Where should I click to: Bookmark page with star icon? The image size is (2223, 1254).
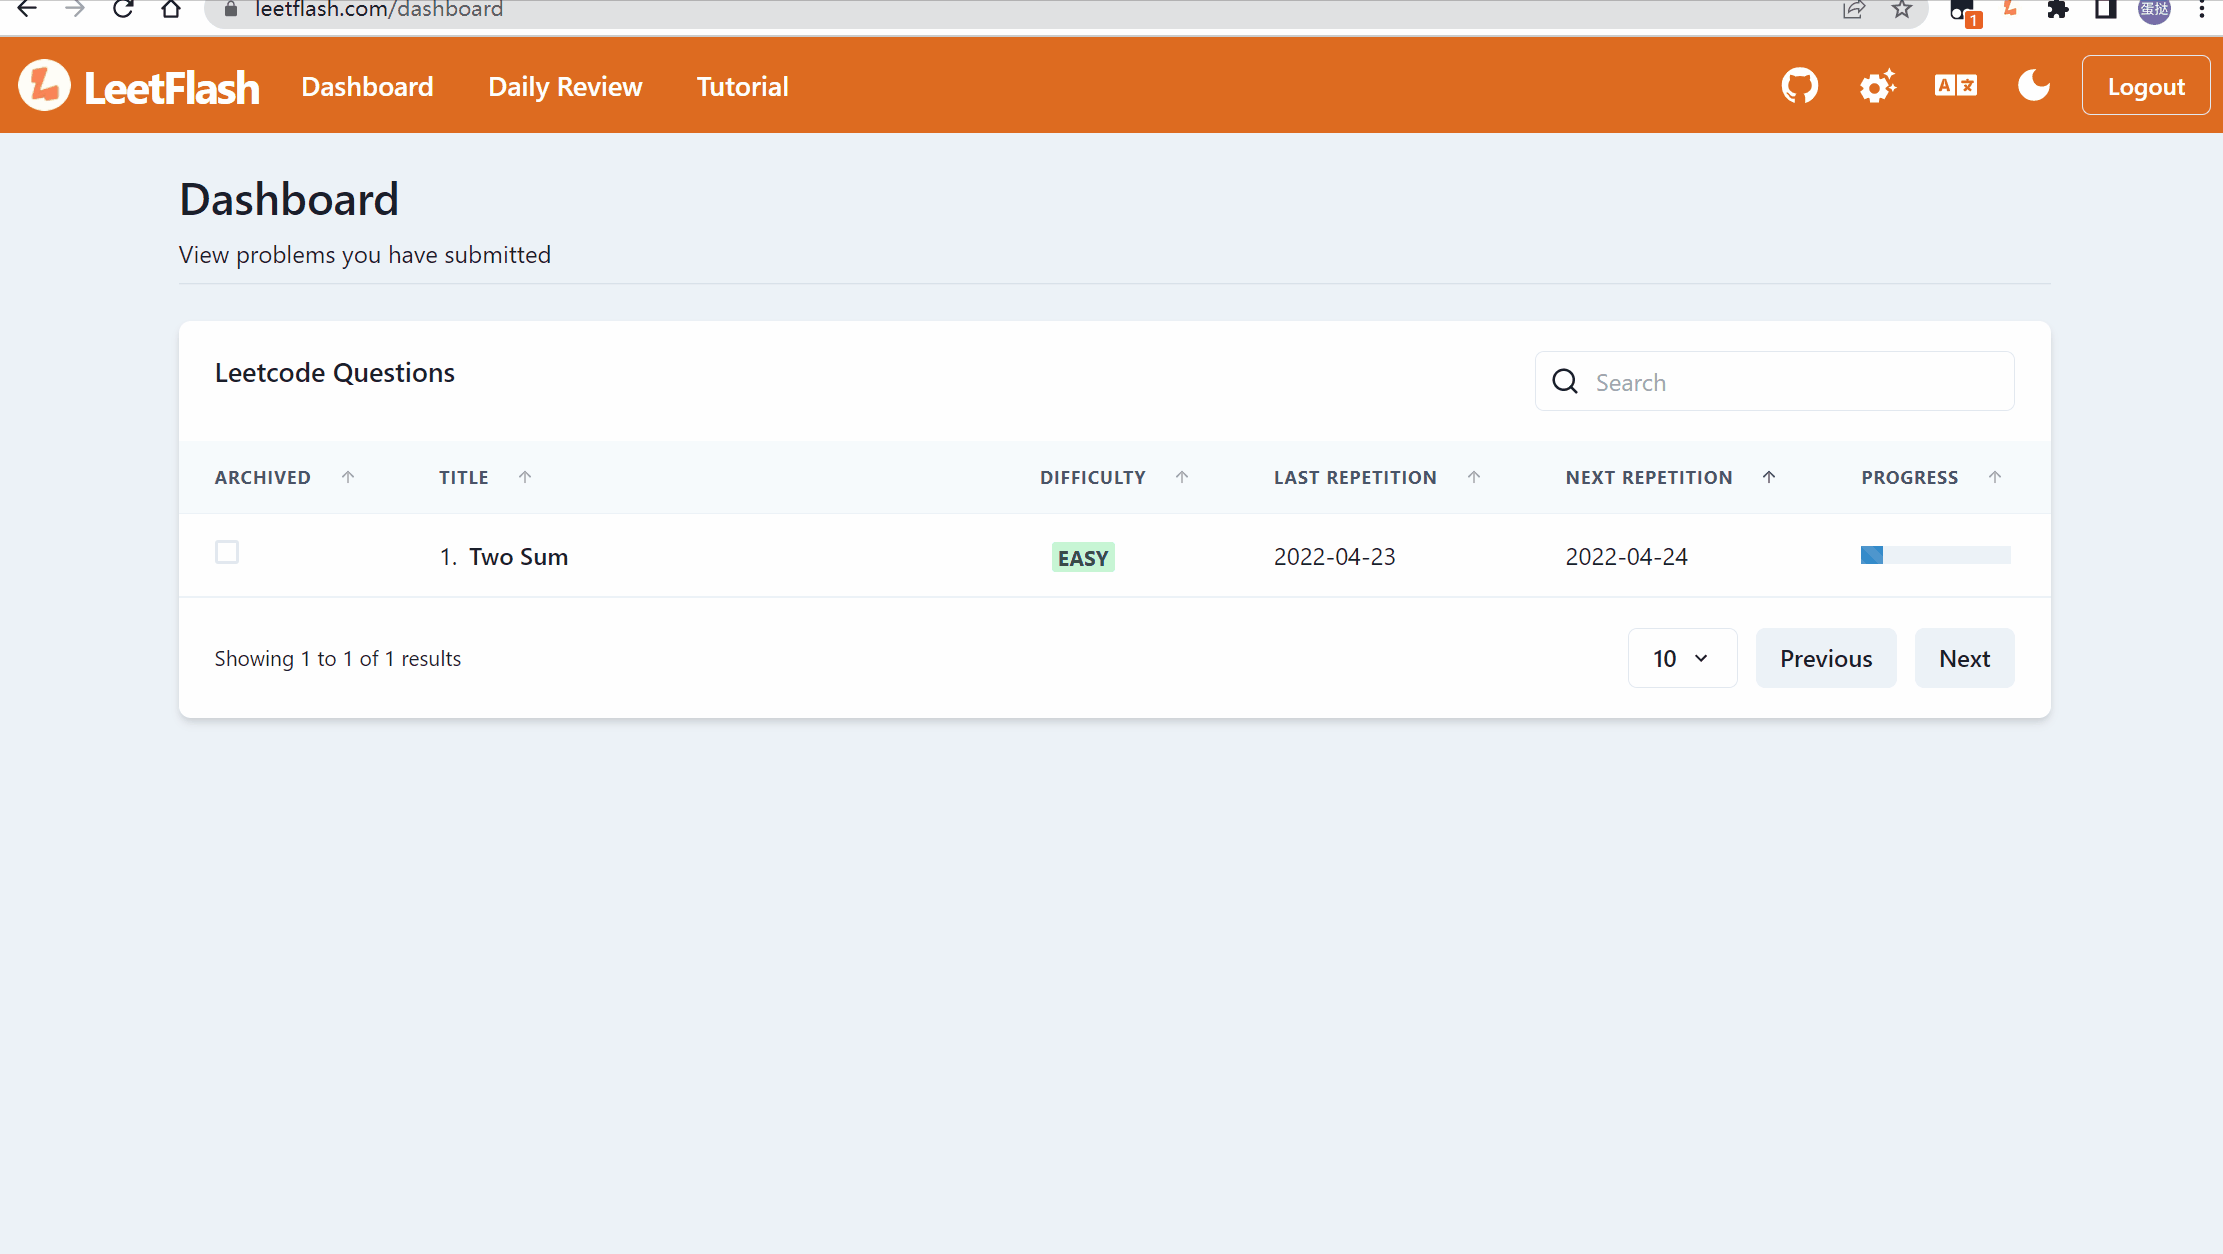pos(1902,10)
